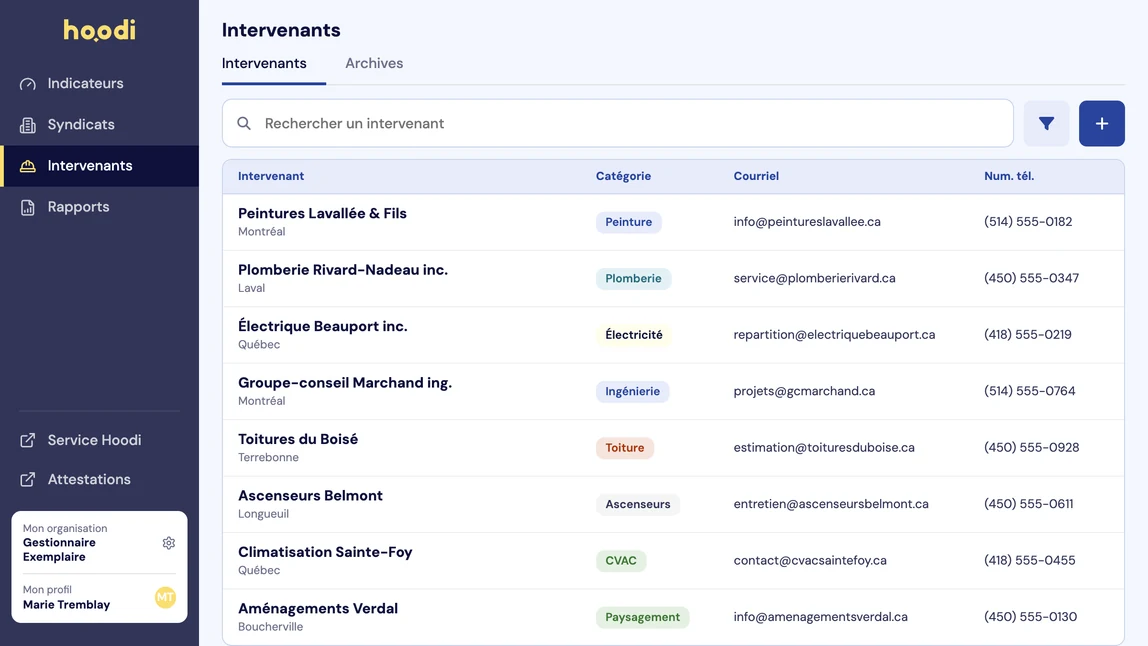
Task: Open Peintures Lavallée & Fils row
Action: 674,222
